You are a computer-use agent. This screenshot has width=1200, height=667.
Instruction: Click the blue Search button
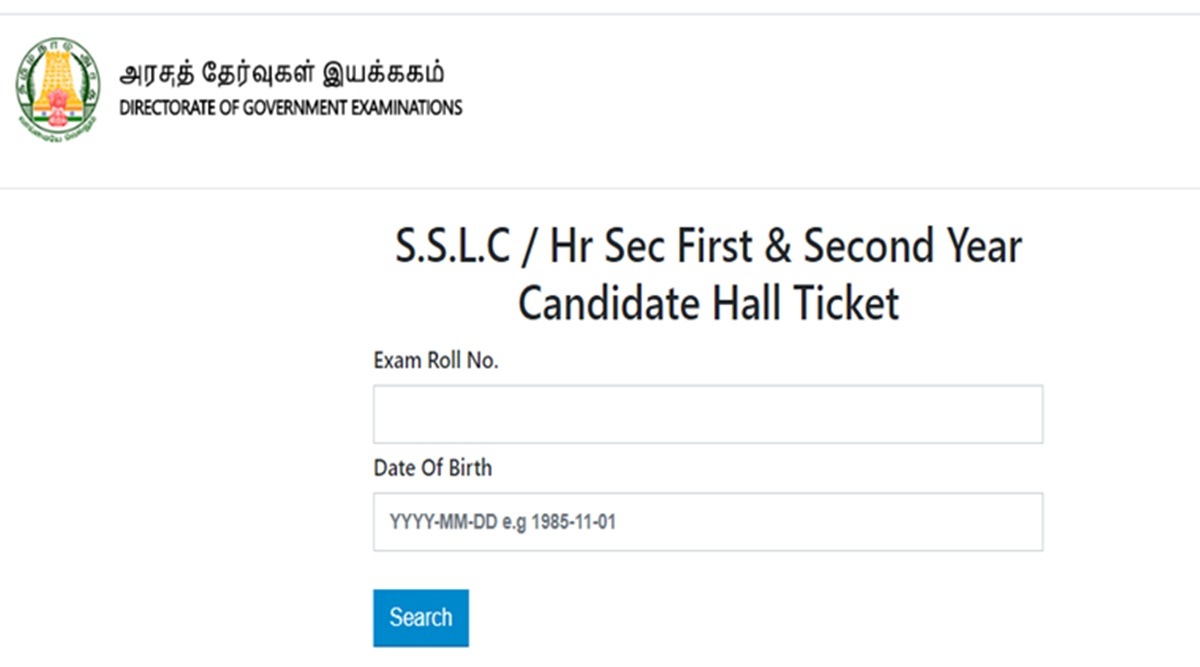pyautogui.click(x=421, y=618)
